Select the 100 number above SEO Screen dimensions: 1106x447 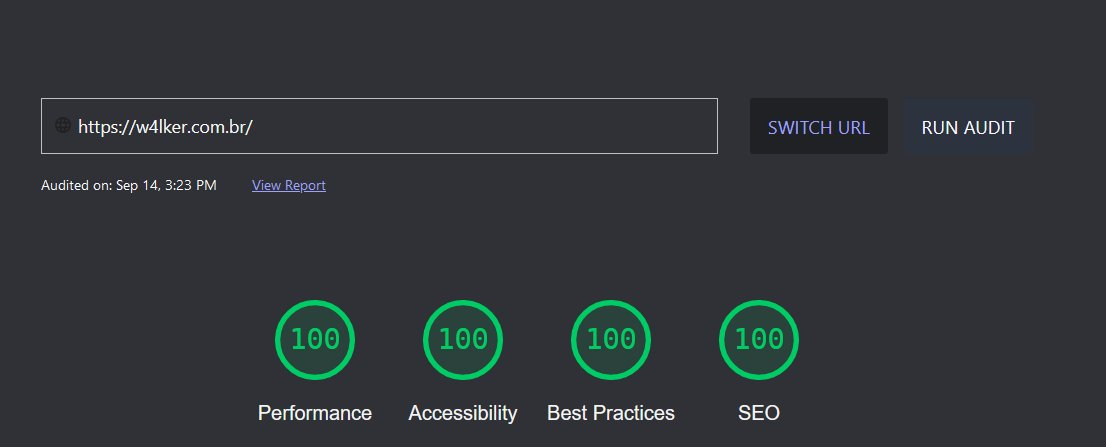pos(759,339)
